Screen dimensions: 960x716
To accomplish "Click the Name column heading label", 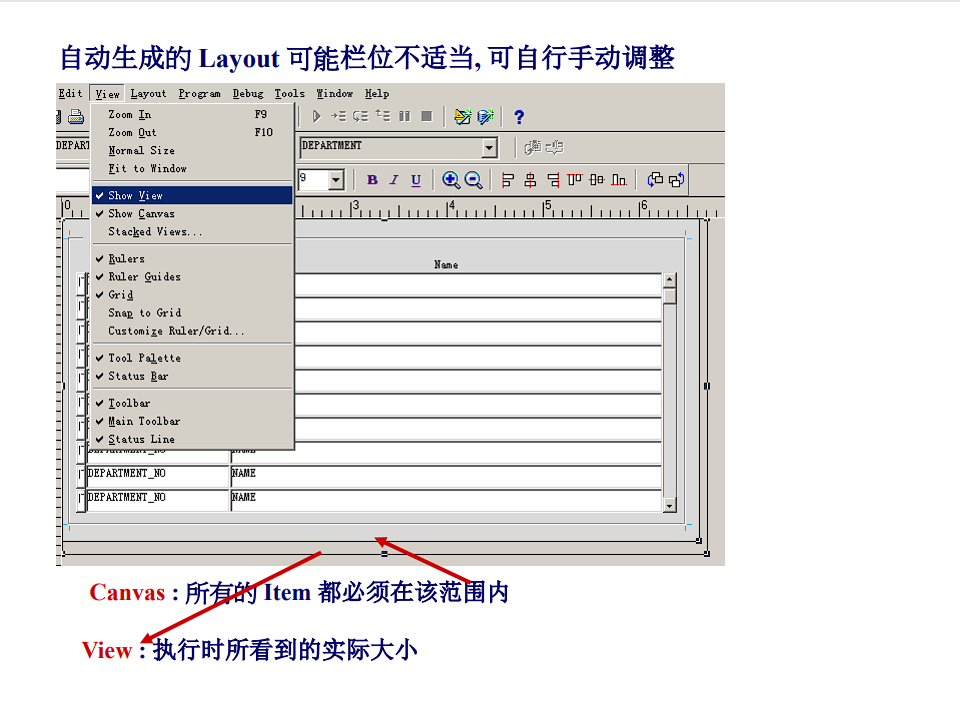I will tap(446, 265).
